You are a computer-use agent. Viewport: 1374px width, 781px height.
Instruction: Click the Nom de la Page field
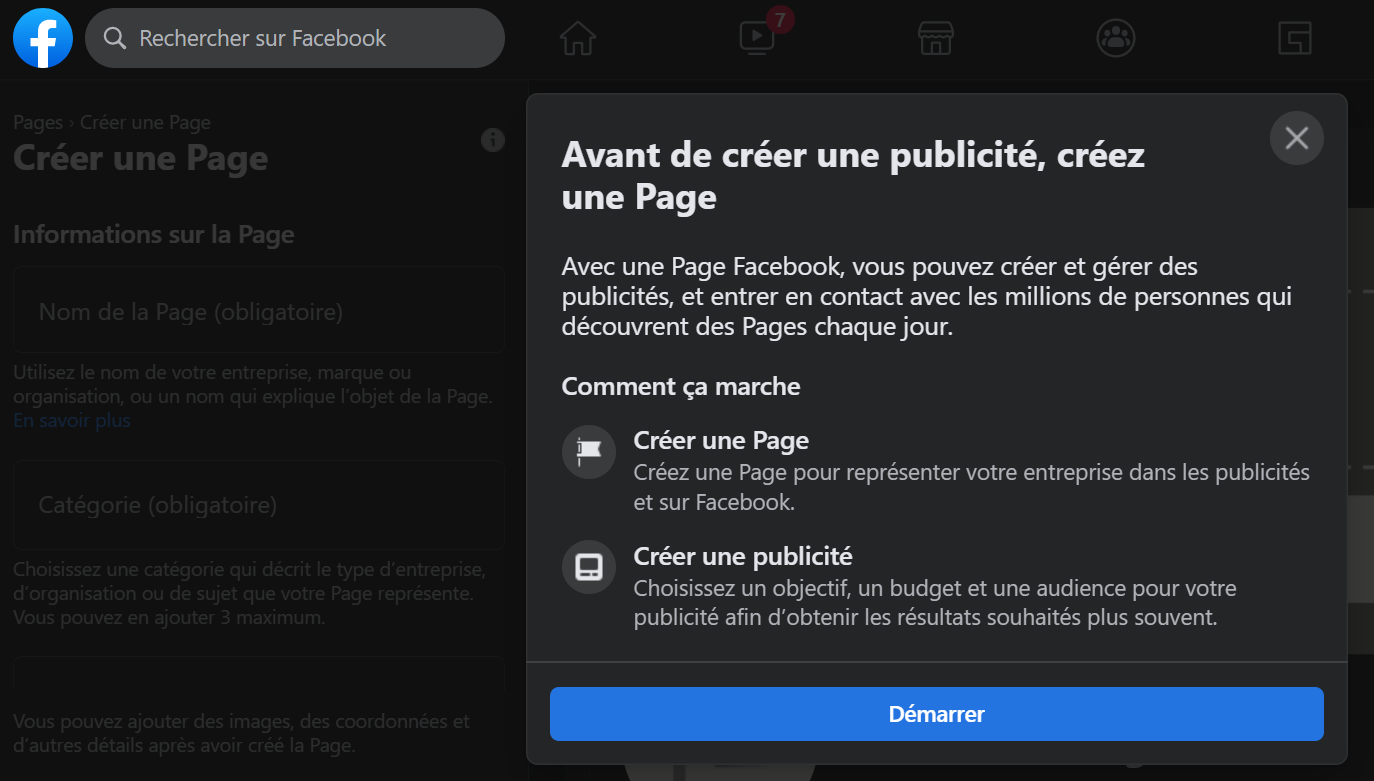[x=259, y=310]
